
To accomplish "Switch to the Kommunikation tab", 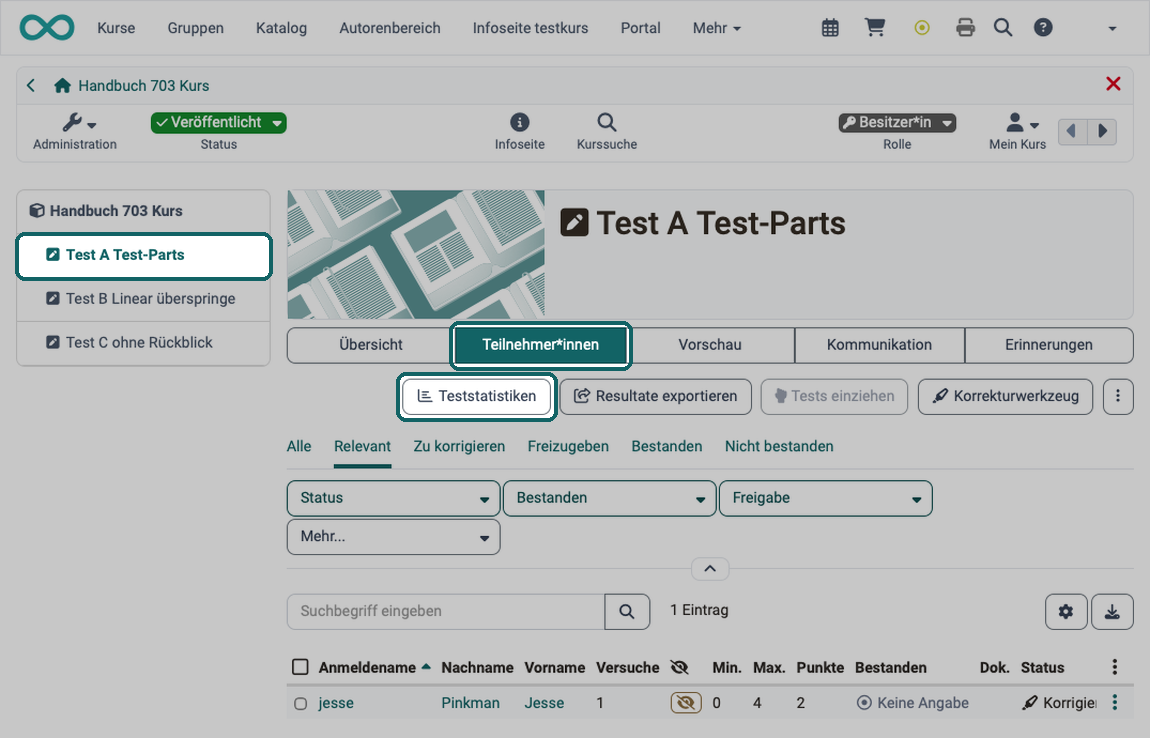I will click(879, 345).
